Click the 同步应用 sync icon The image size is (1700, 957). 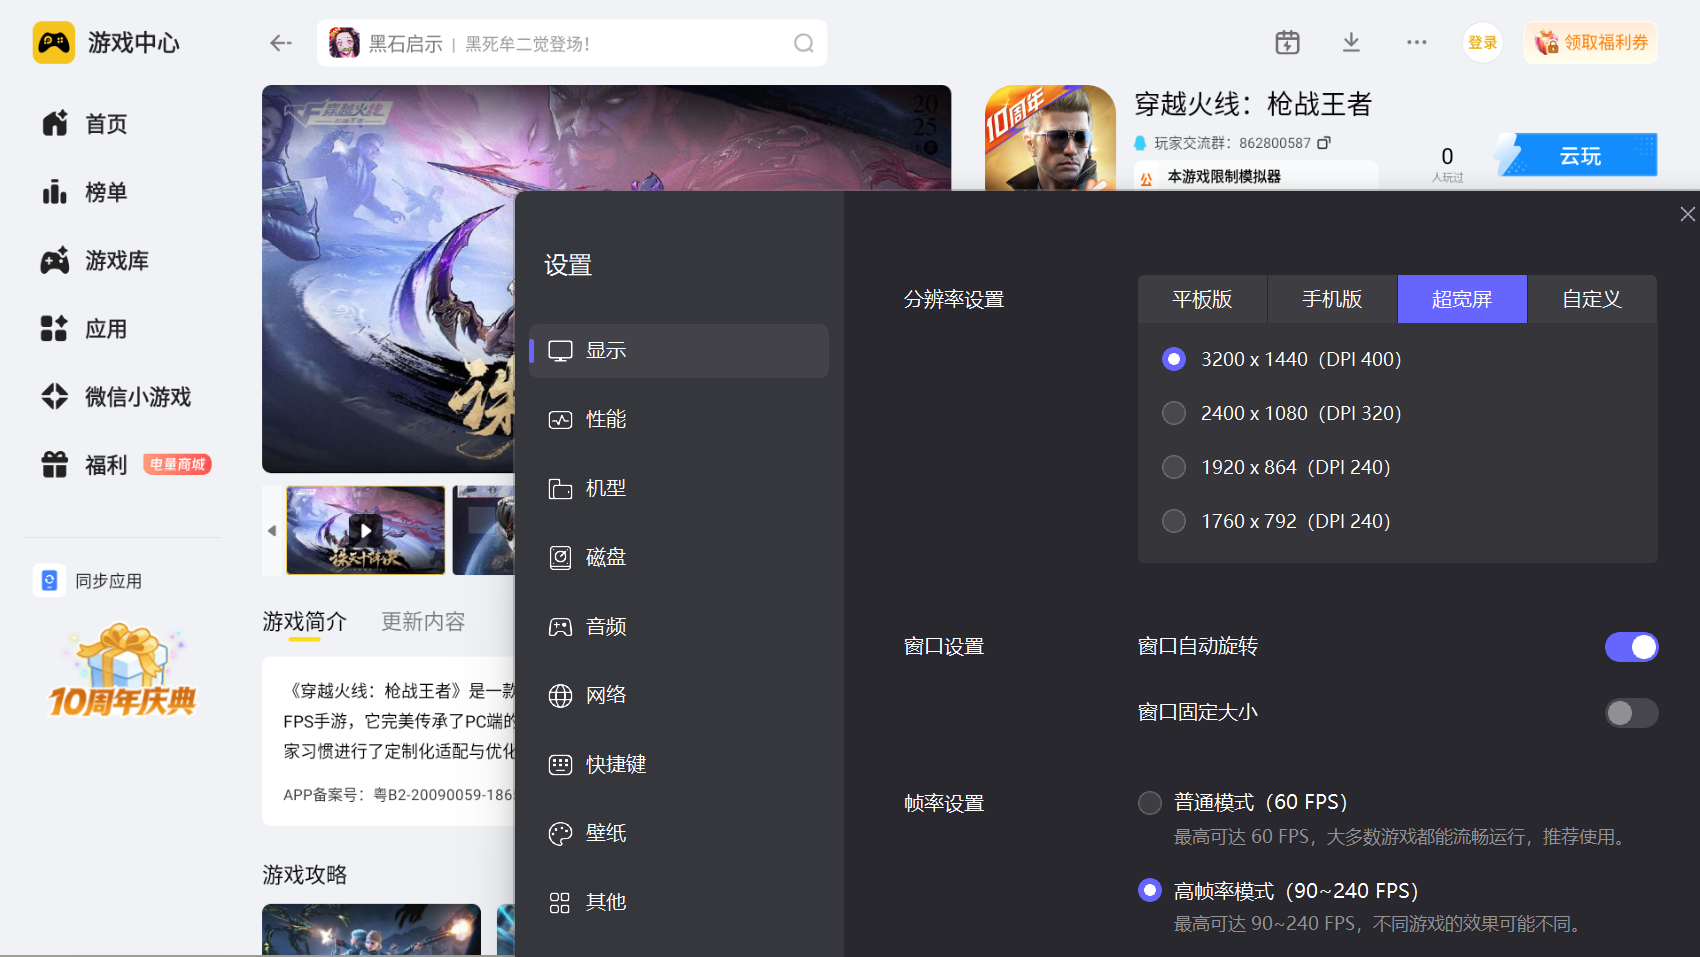[49, 580]
